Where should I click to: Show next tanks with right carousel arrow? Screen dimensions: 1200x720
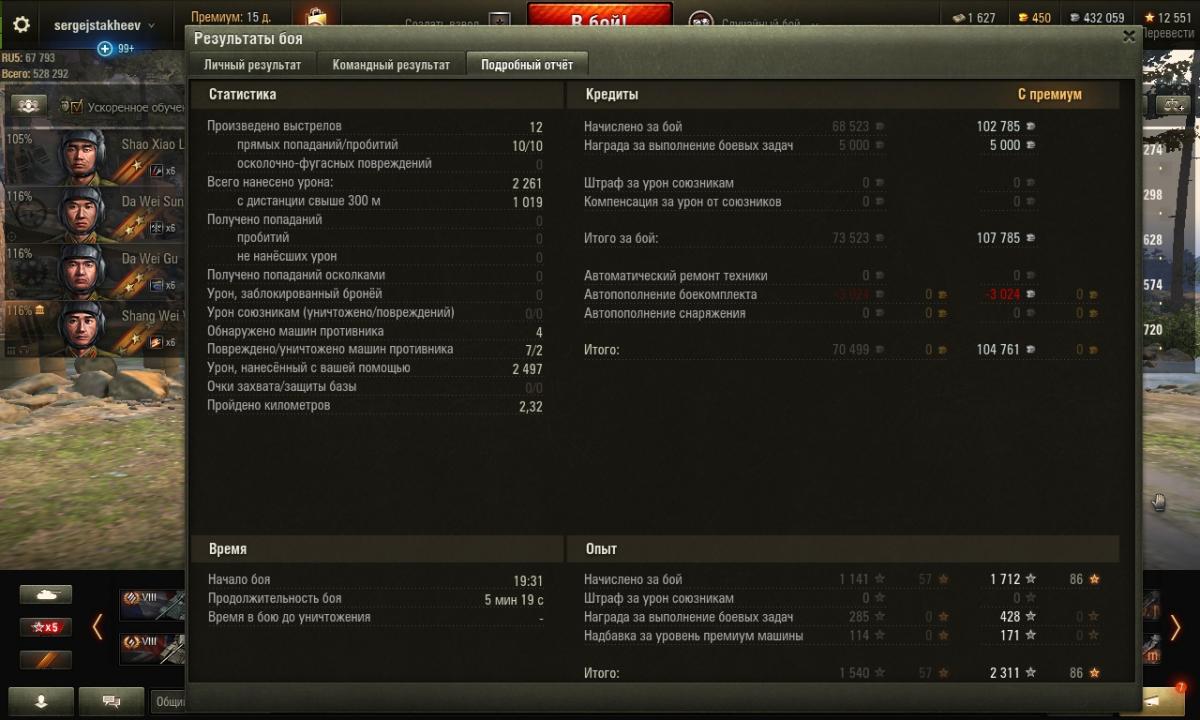[1176, 628]
